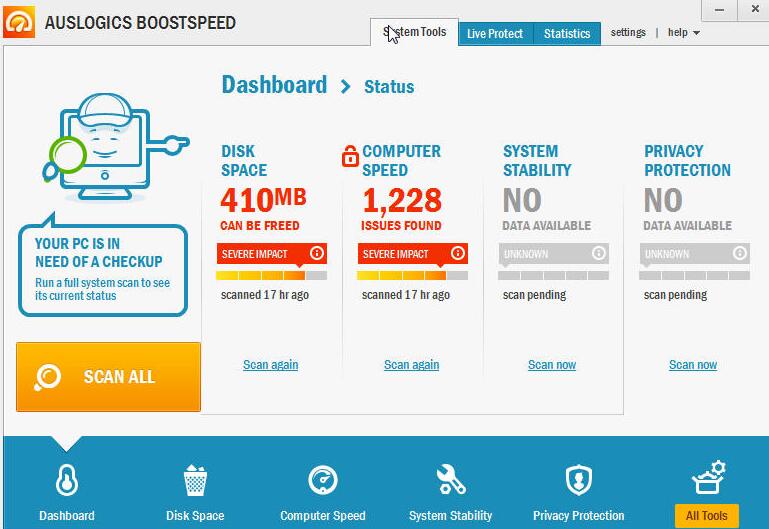This screenshot has height=529, width=769.
Task: Click 'scan pending' under System Stability
Action: click(x=535, y=295)
